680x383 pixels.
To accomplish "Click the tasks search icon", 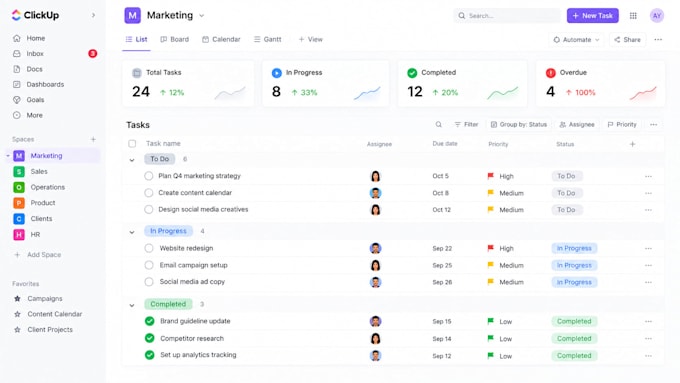I will [x=438, y=124].
